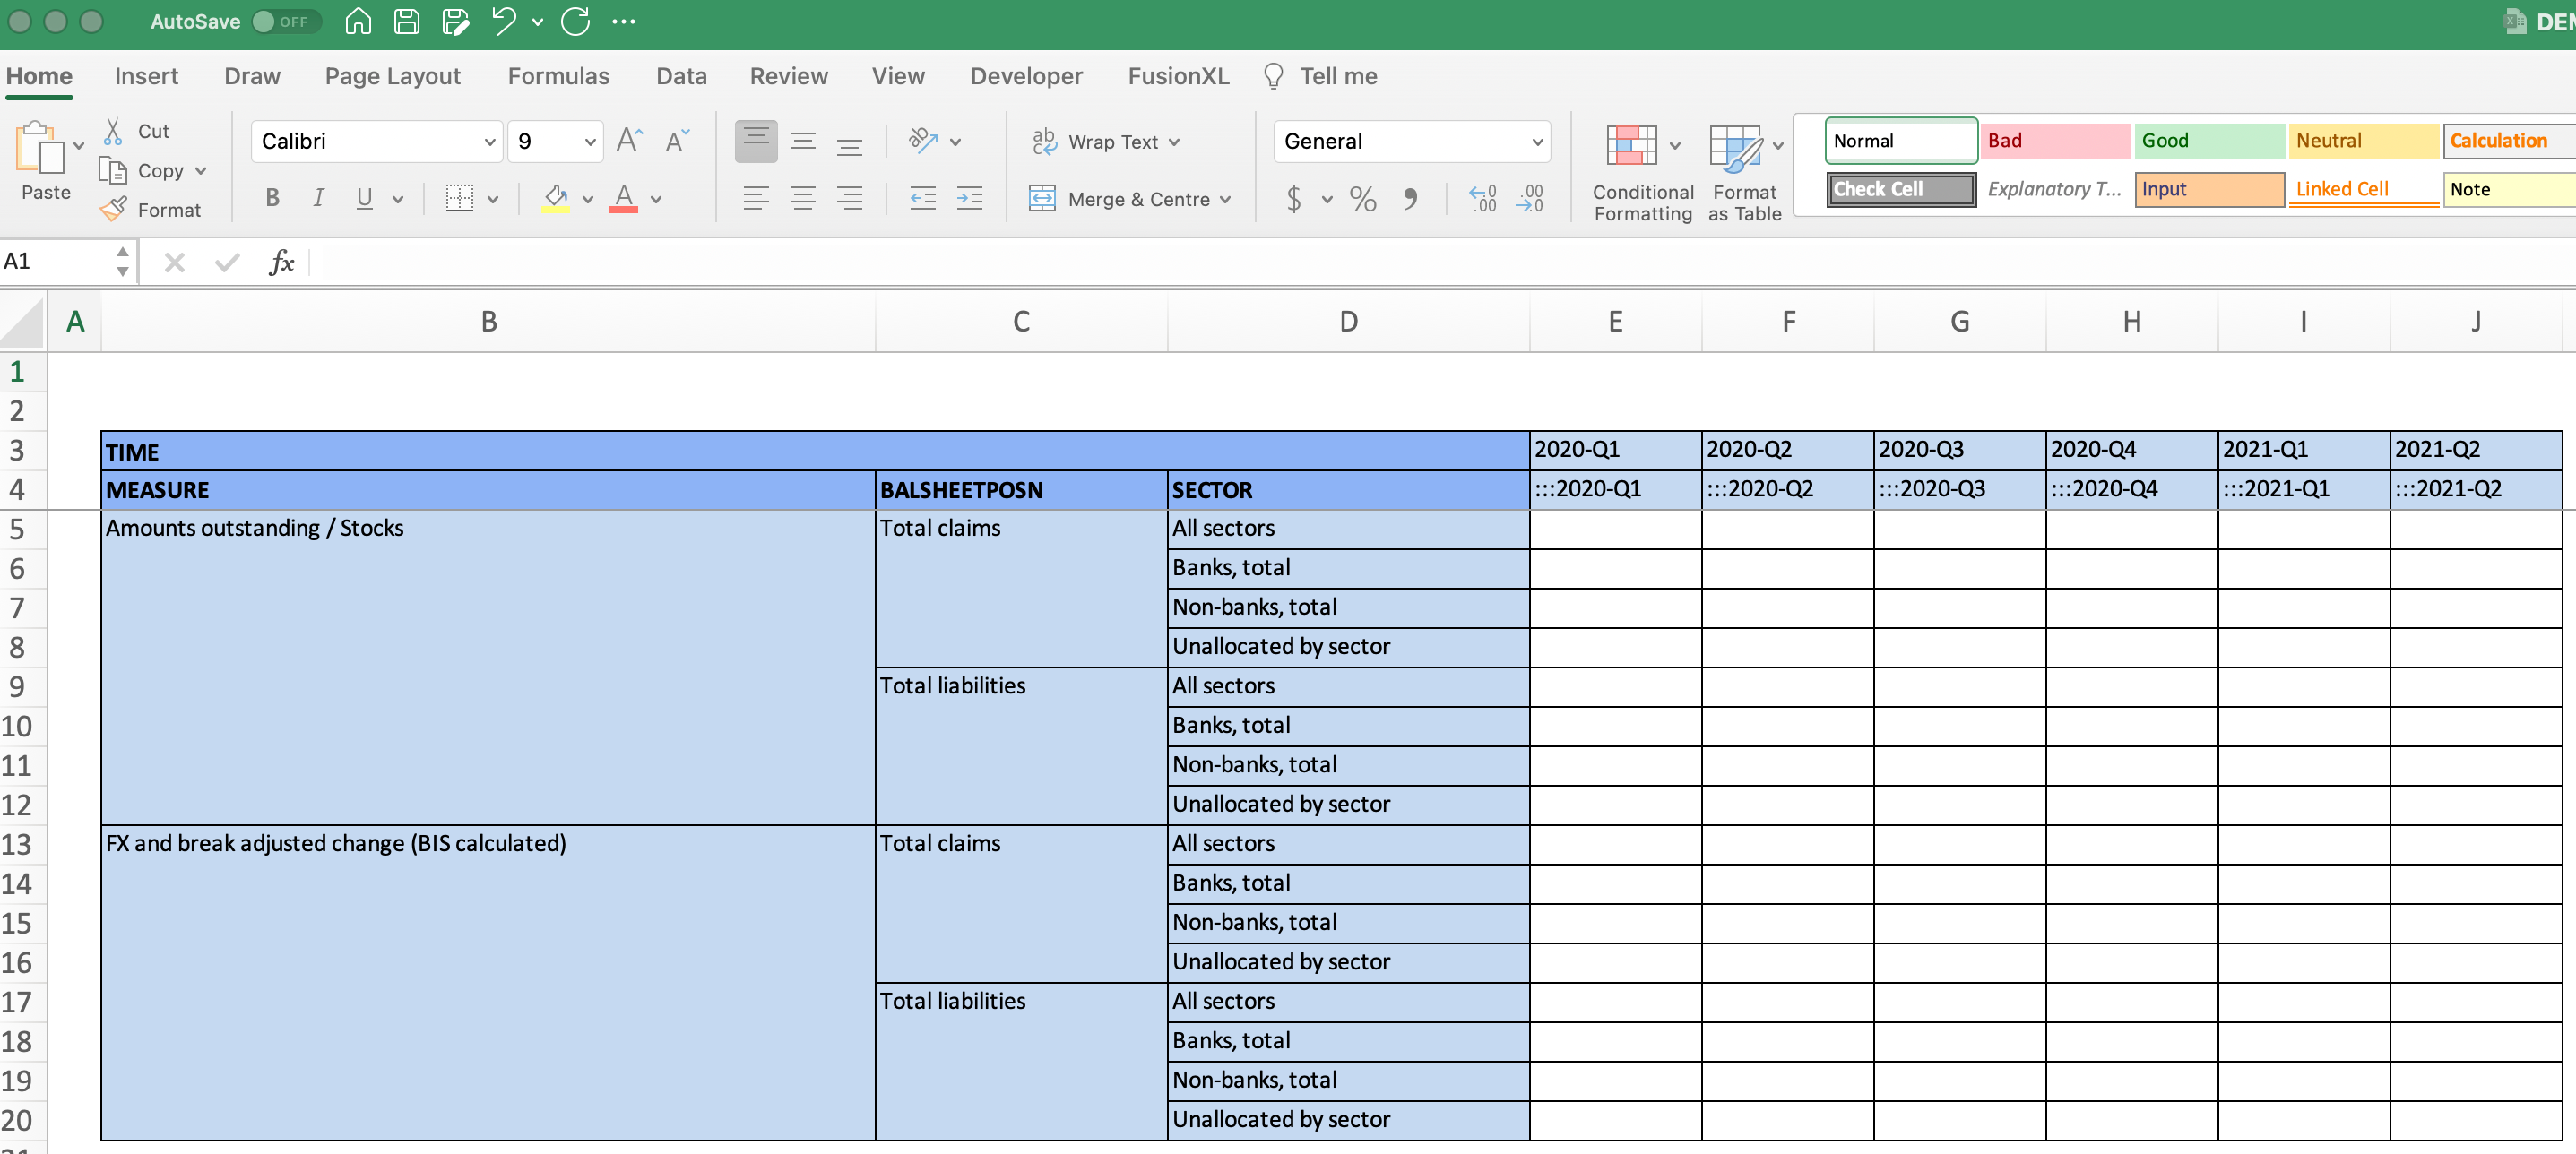Click the Conditional Formatting icon

click(1631, 146)
